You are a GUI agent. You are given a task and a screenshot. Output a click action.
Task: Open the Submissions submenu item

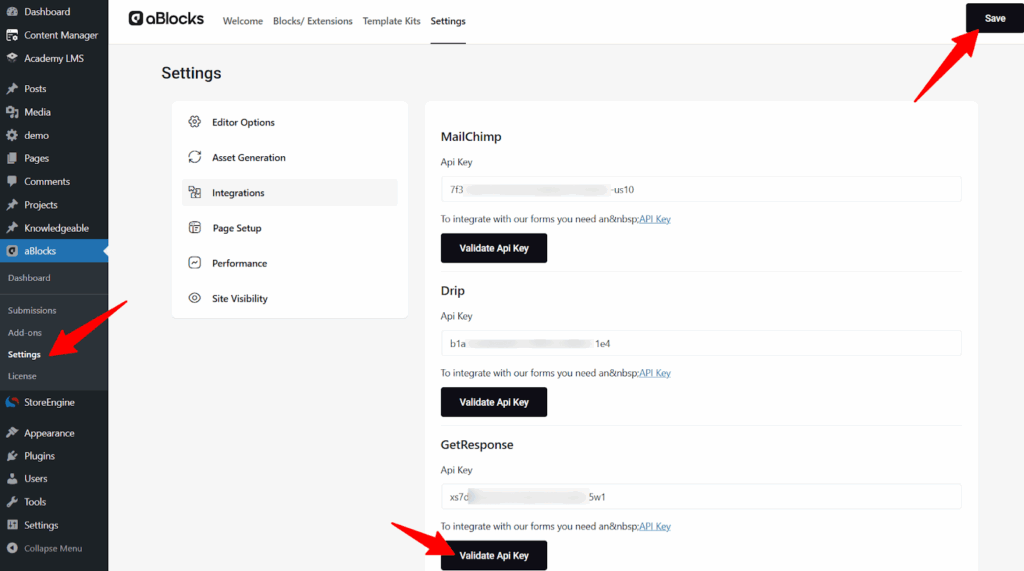pos(32,310)
